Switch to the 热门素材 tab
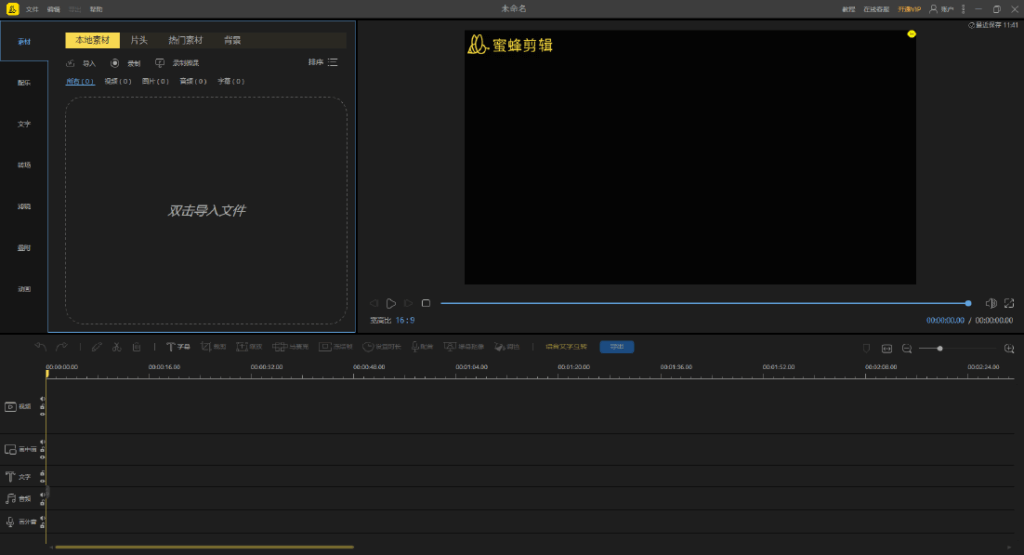 pyautogui.click(x=184, y=40)
